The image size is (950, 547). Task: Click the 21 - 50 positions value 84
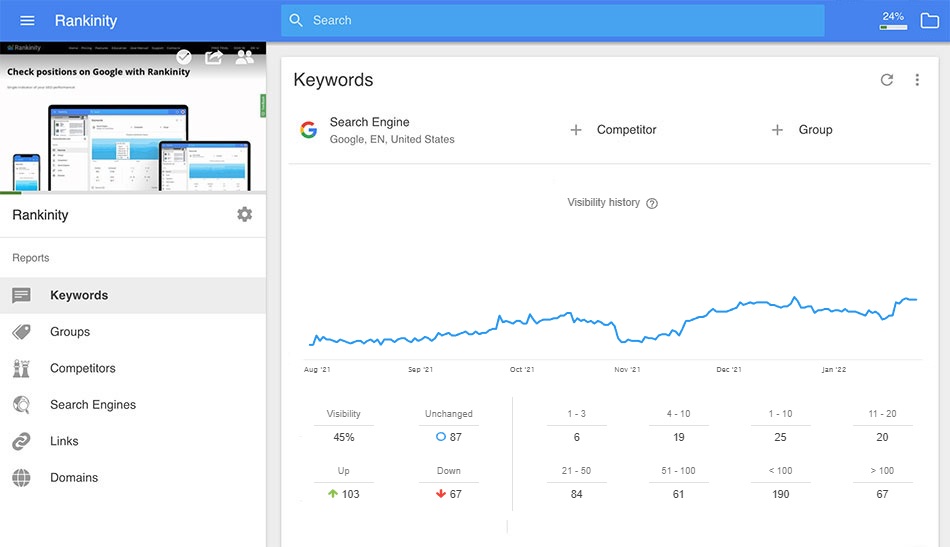tap(577, 494)
